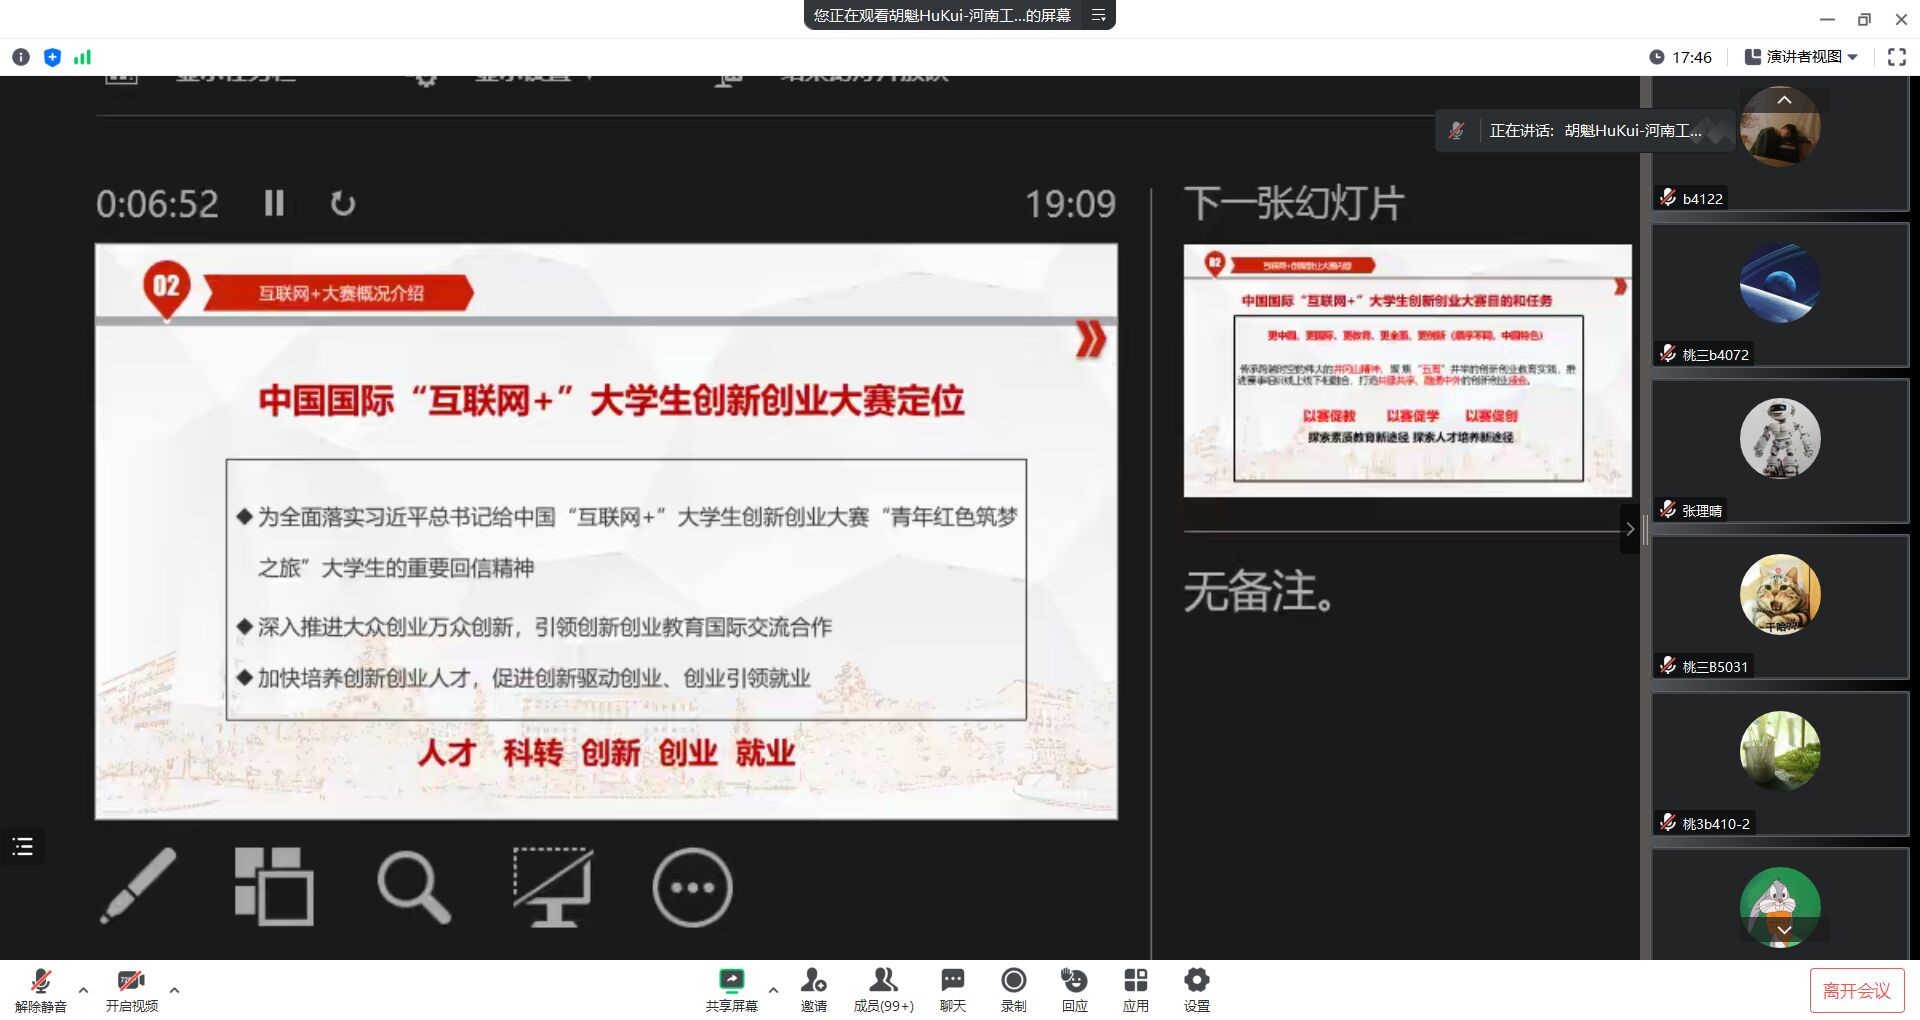Open more slideshow options circle icon
This screenshot has height=1020, width=1920.
pyautogui.click(x=692, y=887)
